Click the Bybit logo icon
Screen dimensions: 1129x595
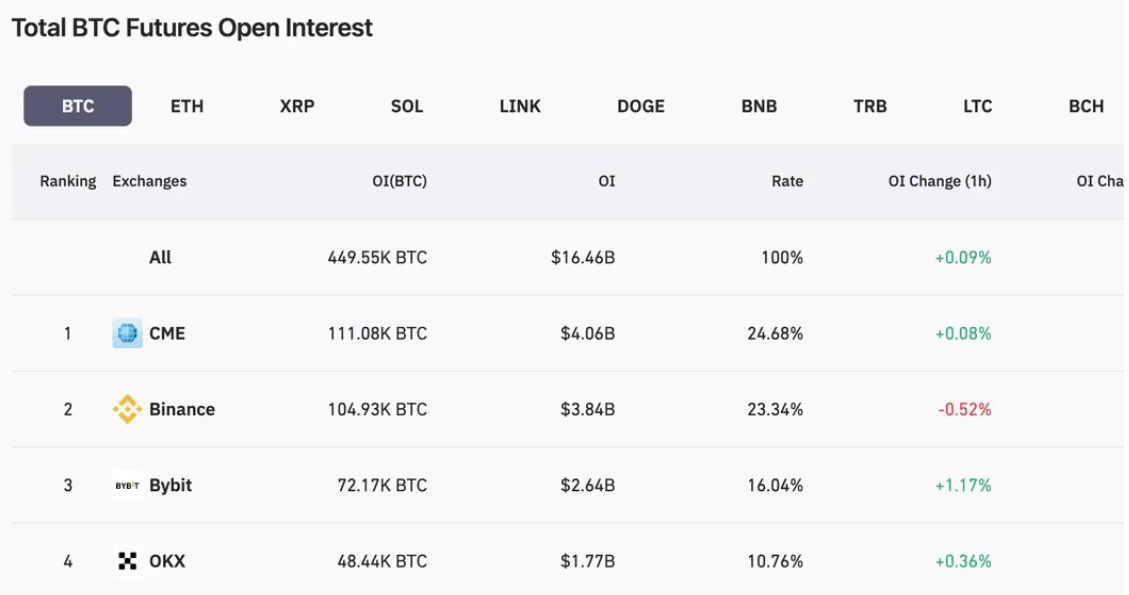tap(127, 486)
